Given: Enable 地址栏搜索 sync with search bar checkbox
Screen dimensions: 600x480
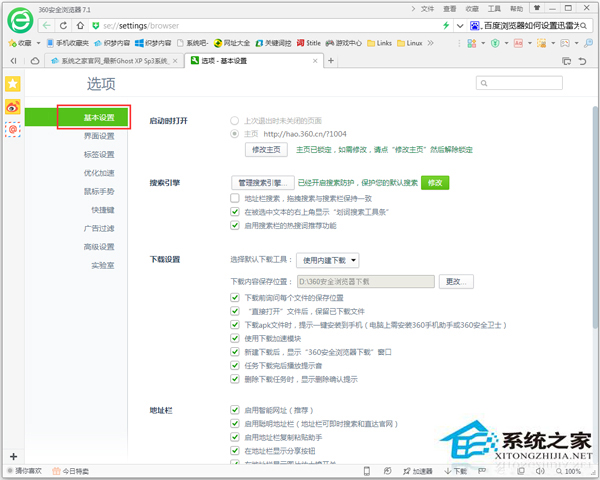Looking at the screenshot, I should (x=234, y=199).
